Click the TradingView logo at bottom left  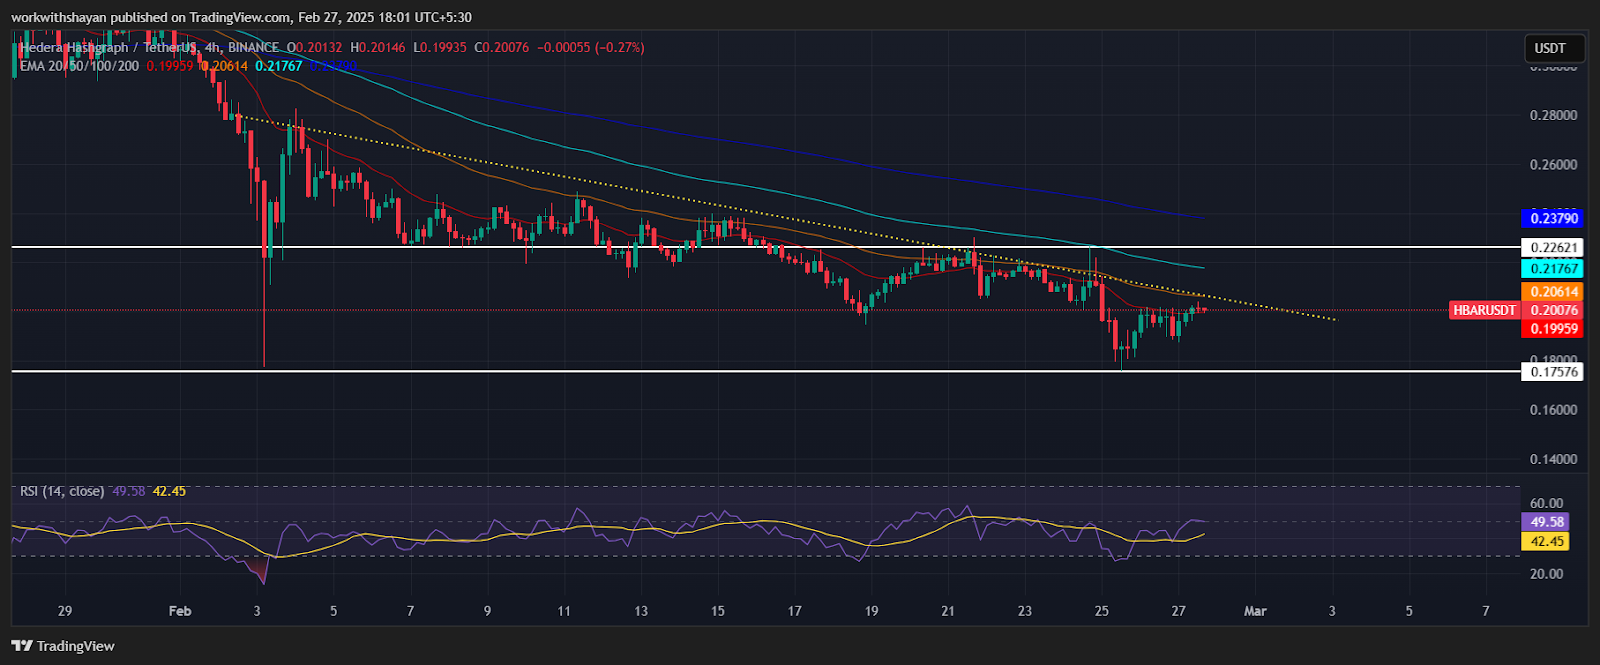point(63,646)
